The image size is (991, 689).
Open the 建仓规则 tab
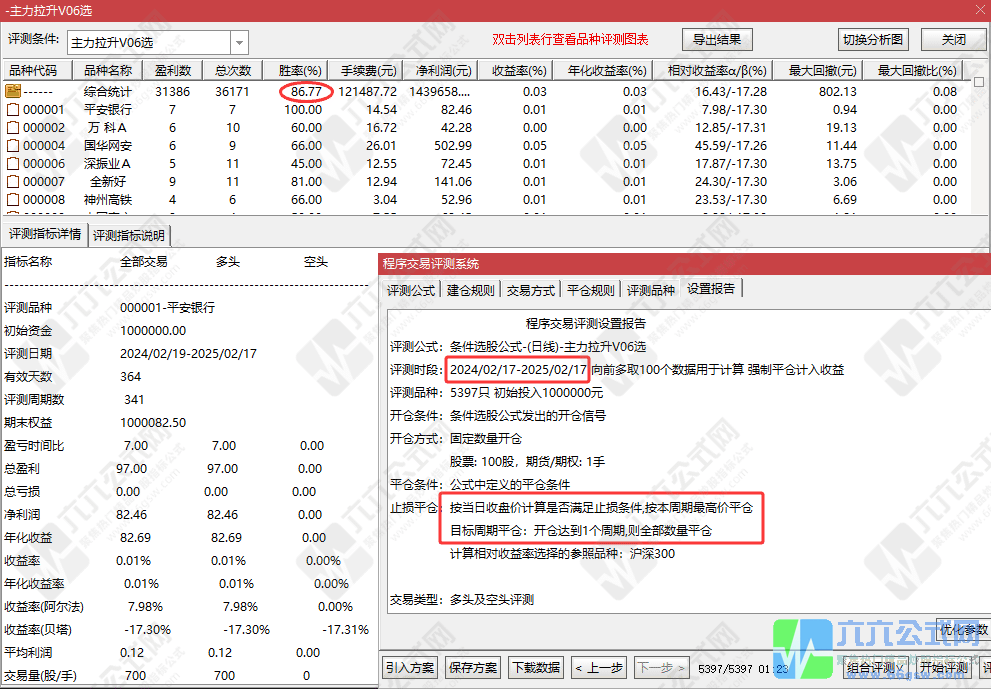(x=470, y=290)
